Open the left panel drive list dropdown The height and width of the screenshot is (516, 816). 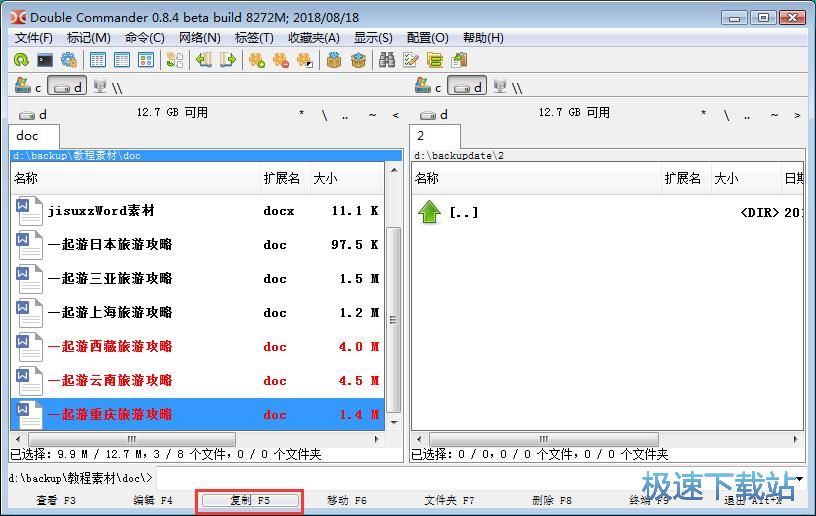[33, 114]
